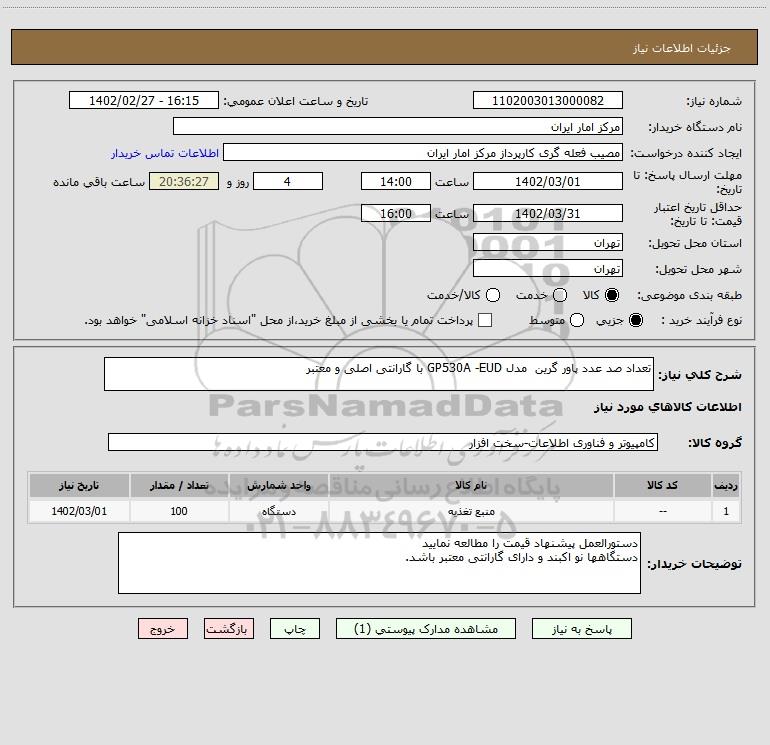
Task: Click the goods group field کامپیوتر و فناوری اطلاعات
Action: click(383, 442)
